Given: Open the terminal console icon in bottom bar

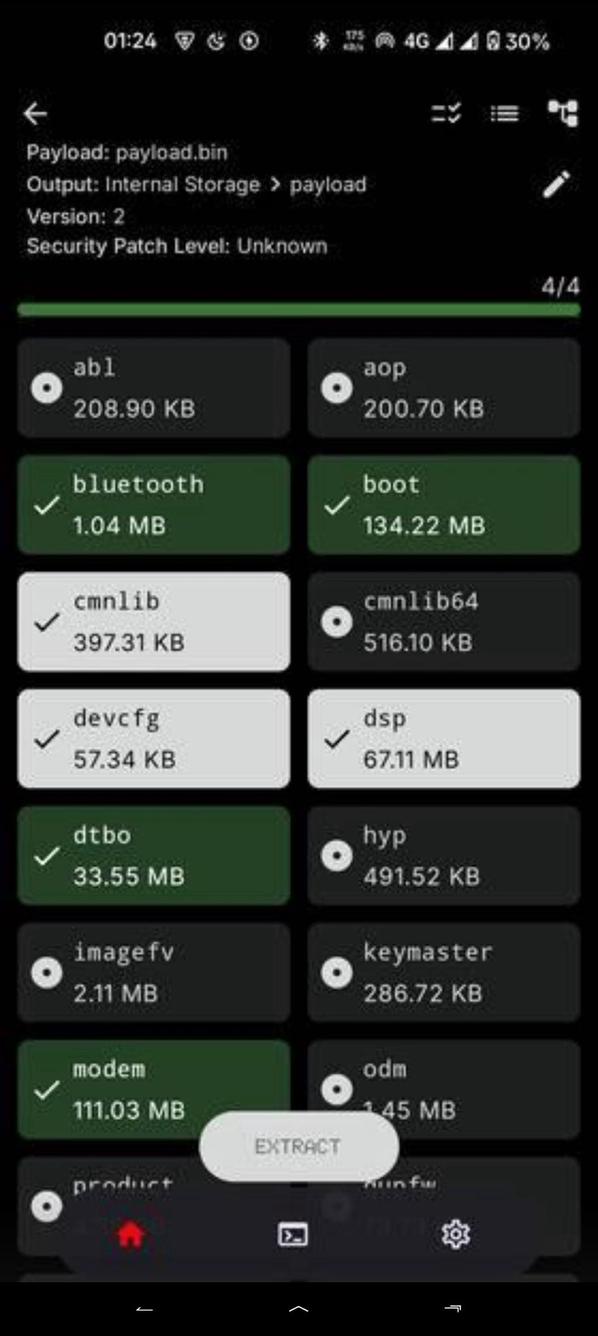Looking at the screenshot, I should pos(291,1234).
